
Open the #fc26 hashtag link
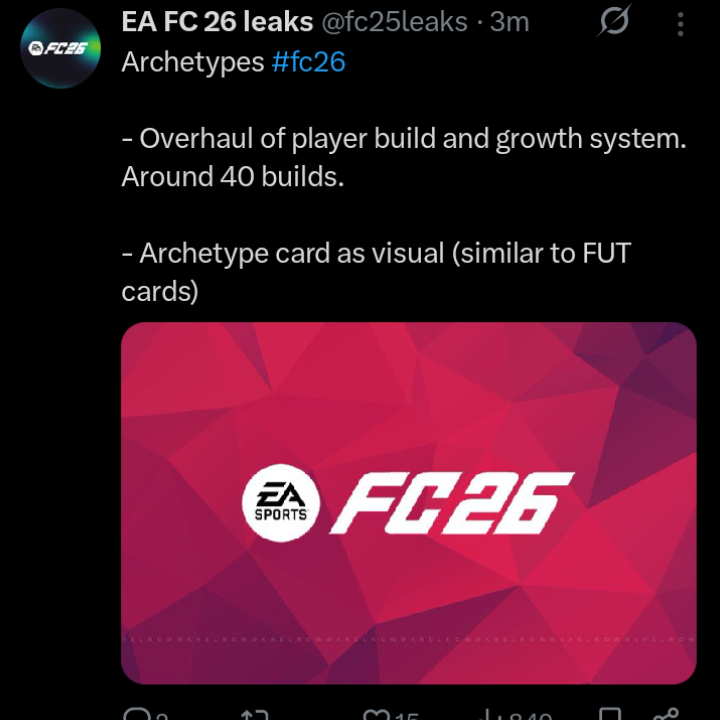[x=308, y=62]
